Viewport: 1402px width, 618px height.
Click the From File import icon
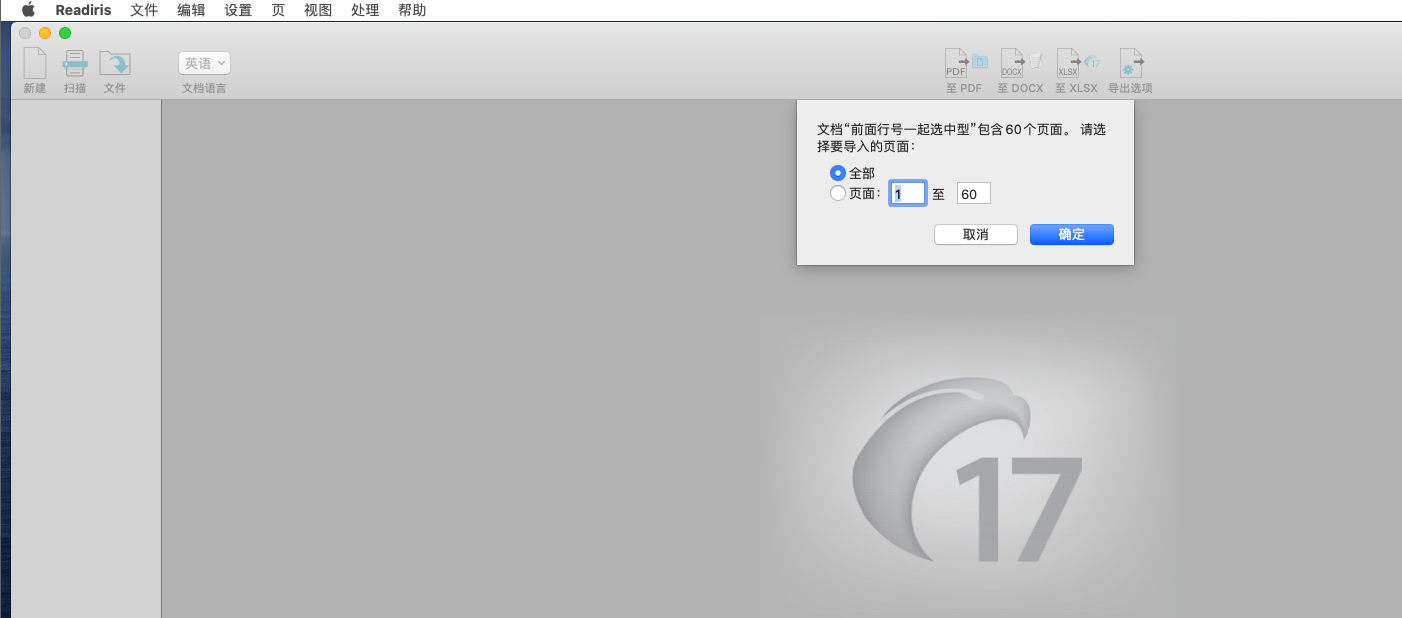(x=115, y=64)
